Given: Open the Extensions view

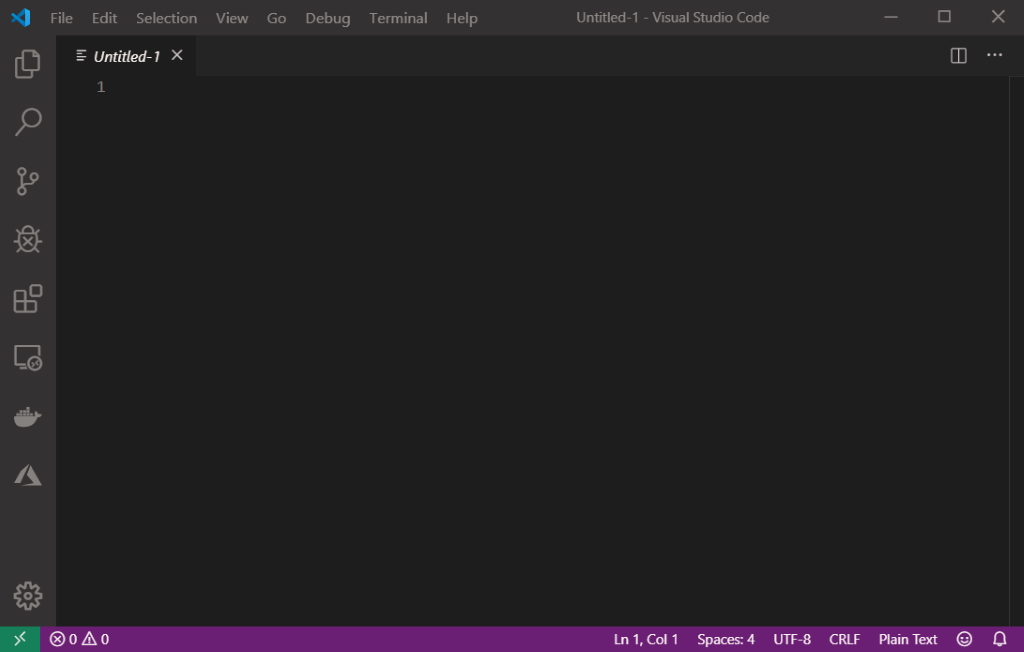Looking at the screenshot, I should 27,298.
